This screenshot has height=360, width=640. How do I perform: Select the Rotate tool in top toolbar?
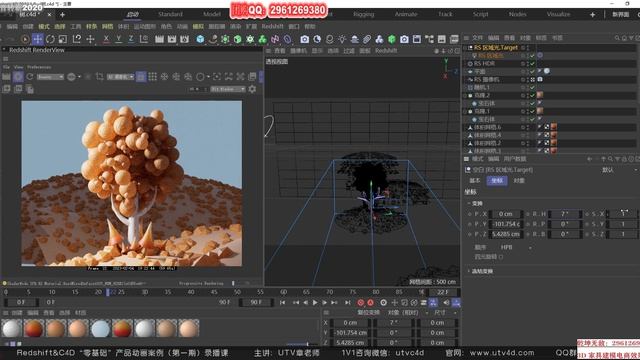pyautogui.click(x=50, y=39)
